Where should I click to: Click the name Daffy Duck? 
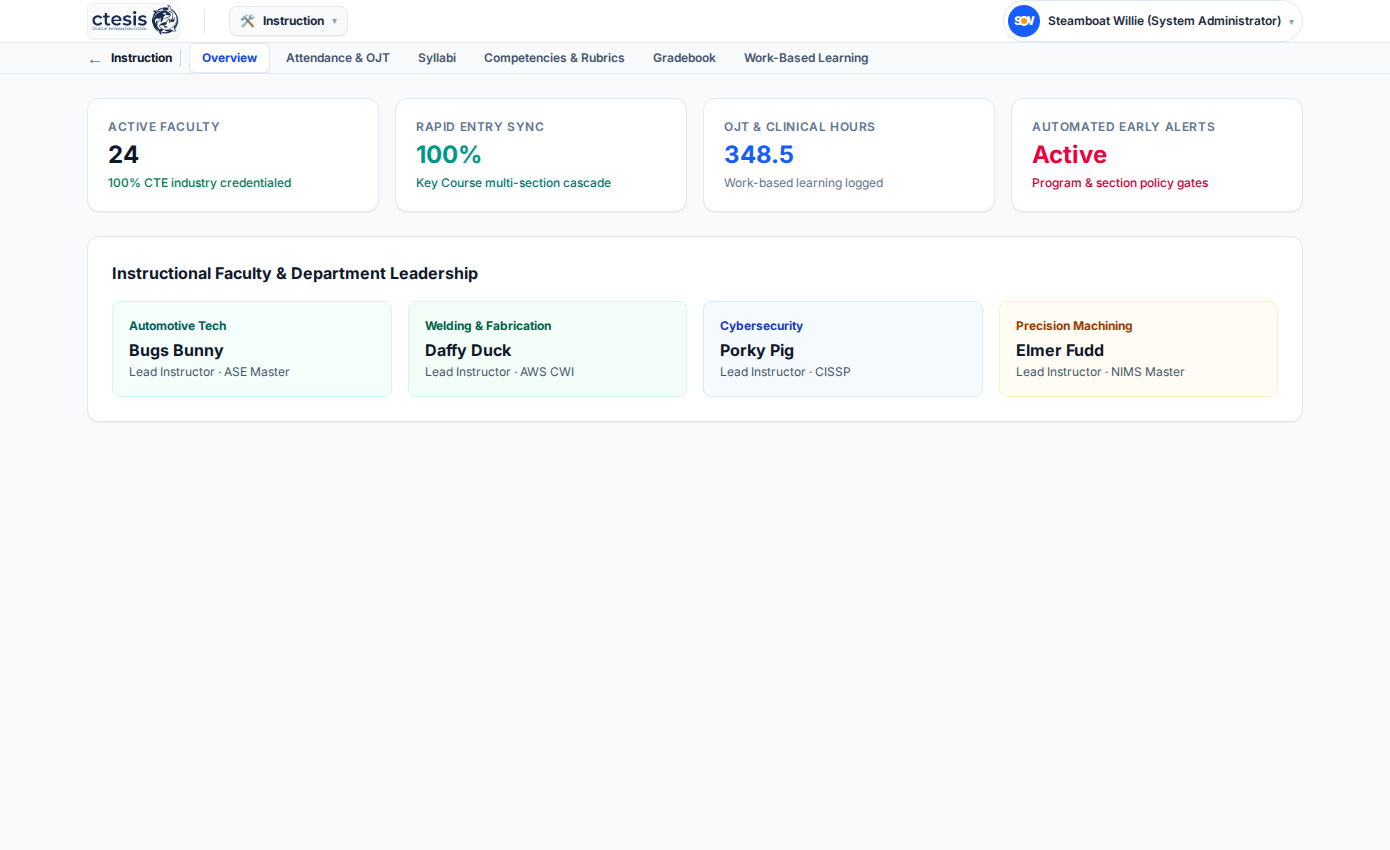point(468,350)
